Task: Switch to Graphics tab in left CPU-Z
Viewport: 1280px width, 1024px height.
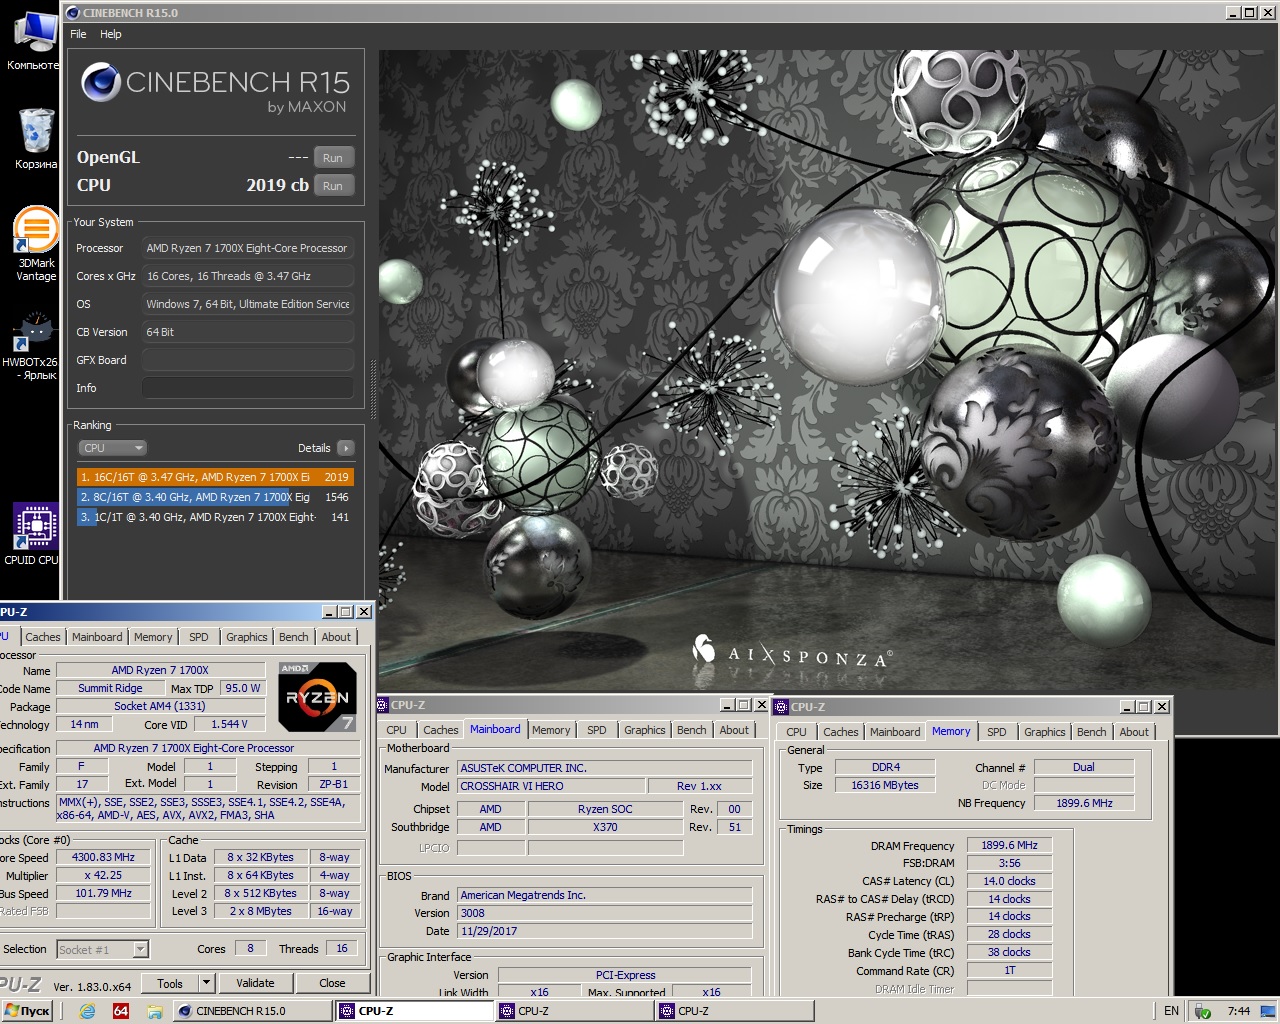Action: coord(246,637)
